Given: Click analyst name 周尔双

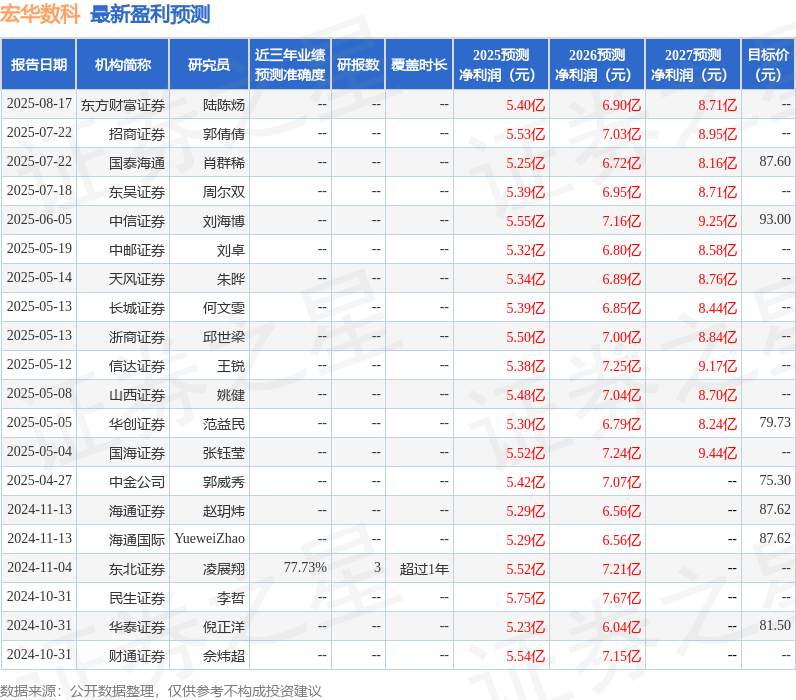Looking at the screenshot, I should tap(224, 192).
